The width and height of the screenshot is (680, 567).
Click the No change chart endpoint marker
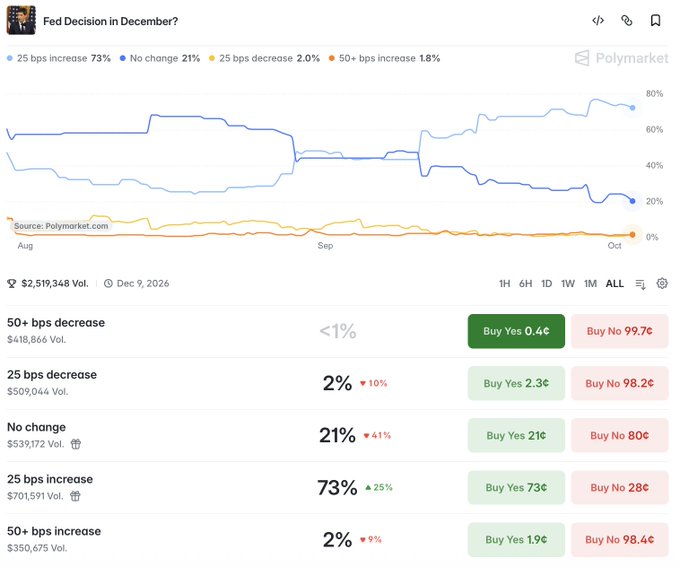click(632, 201)
